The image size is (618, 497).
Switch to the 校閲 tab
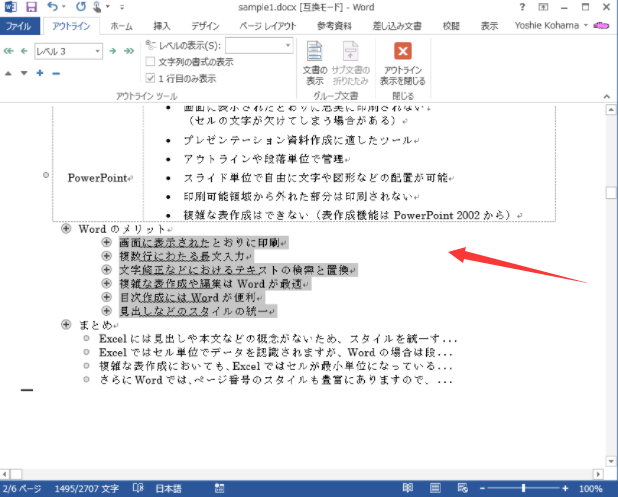[x=451, y=26]
